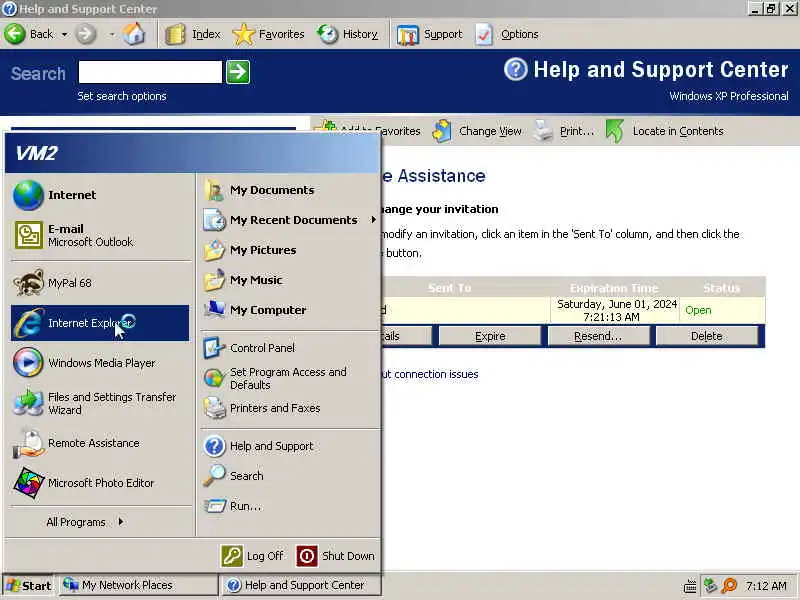Open the Forward history dropdown arrow
800x600 pixels.
111,35
